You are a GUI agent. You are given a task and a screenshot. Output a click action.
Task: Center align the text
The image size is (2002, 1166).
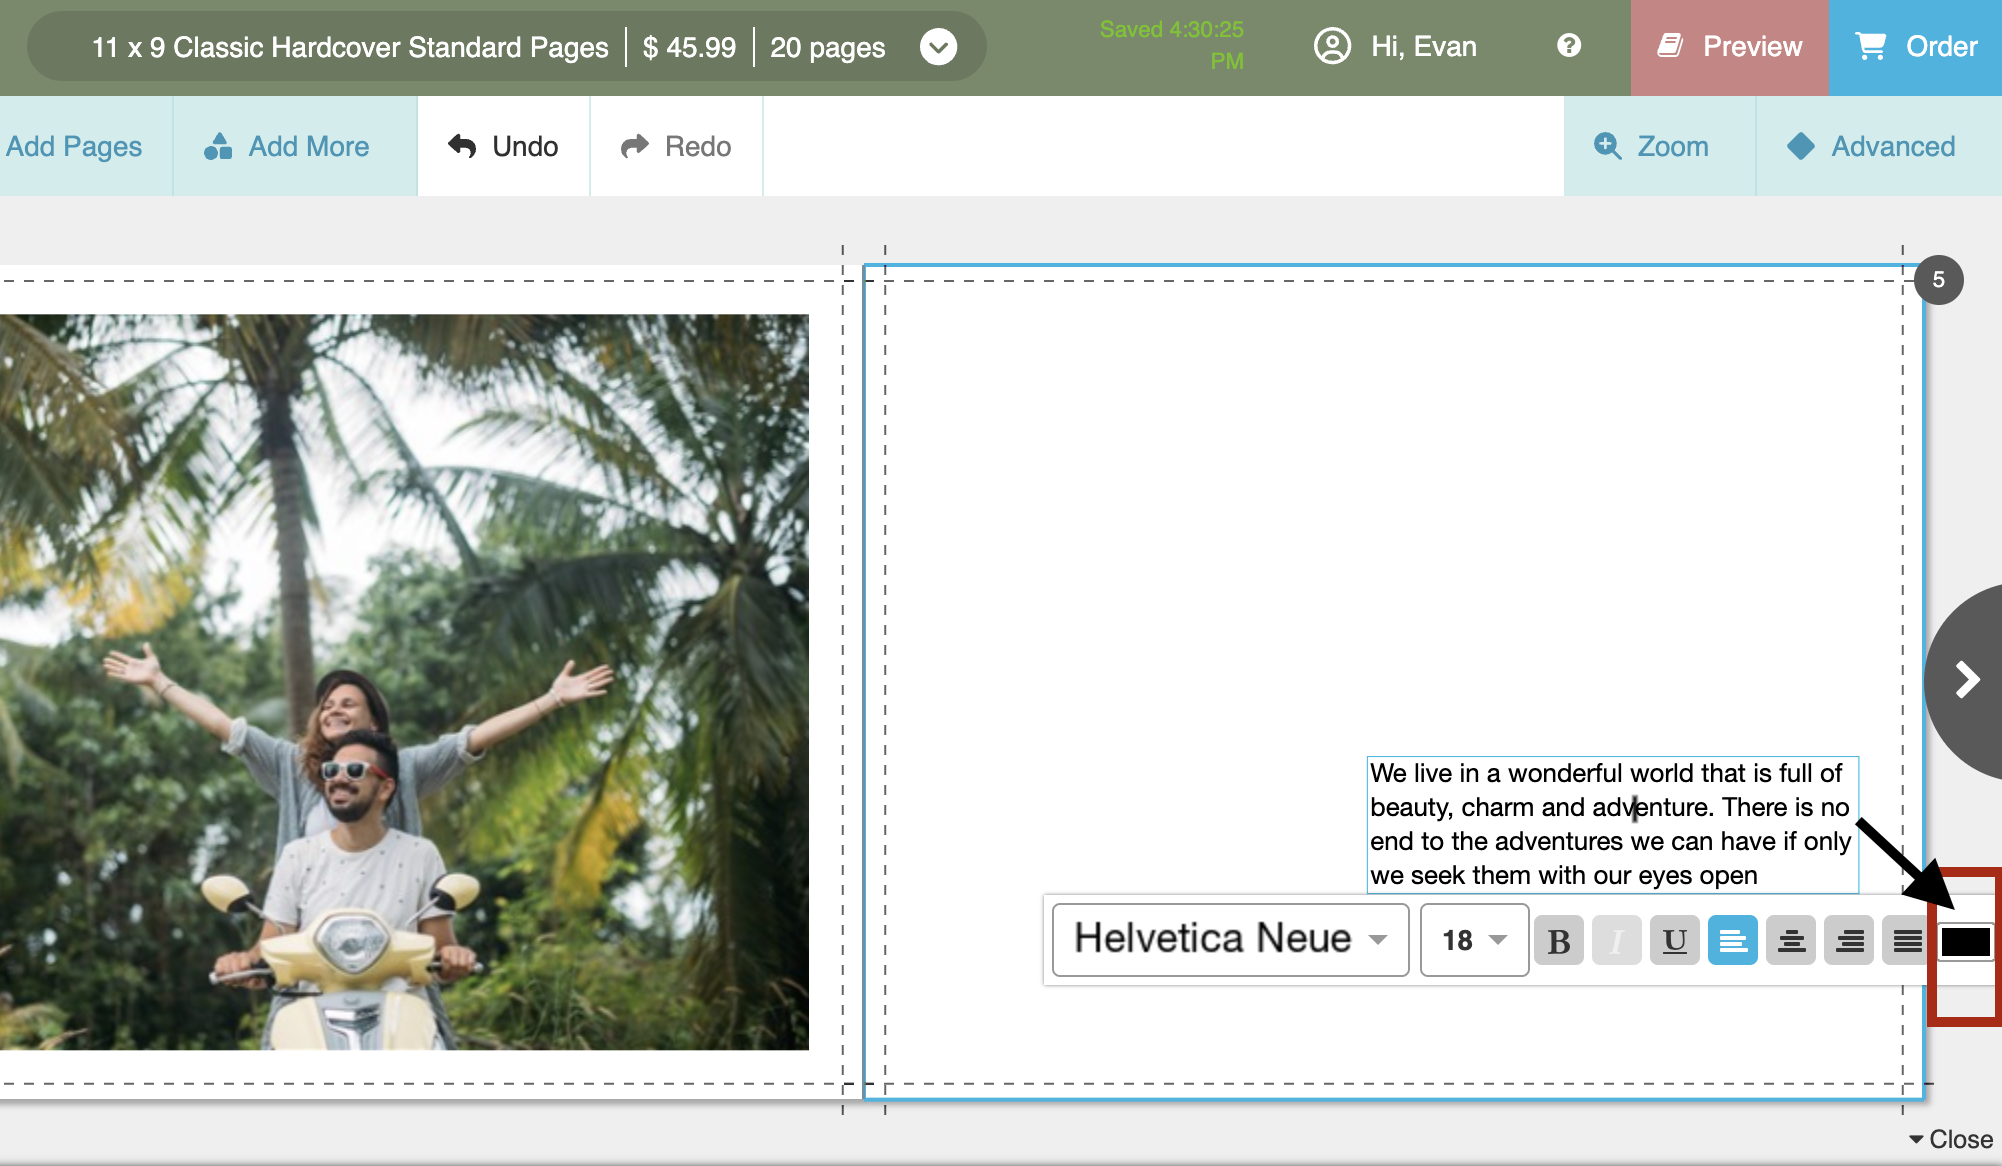[1790, 941]
